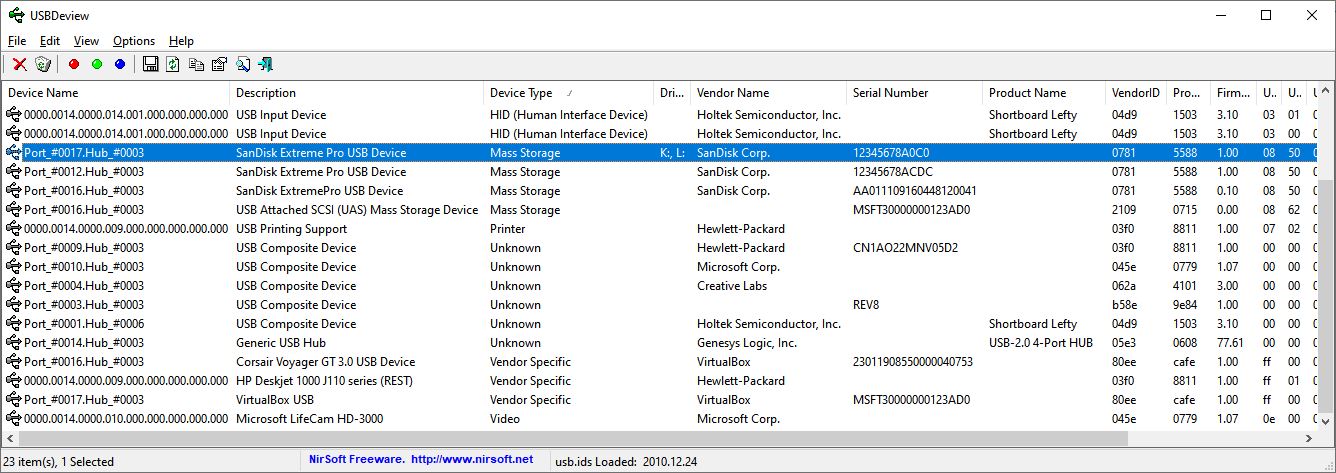Open the File menu

(17, 41)
